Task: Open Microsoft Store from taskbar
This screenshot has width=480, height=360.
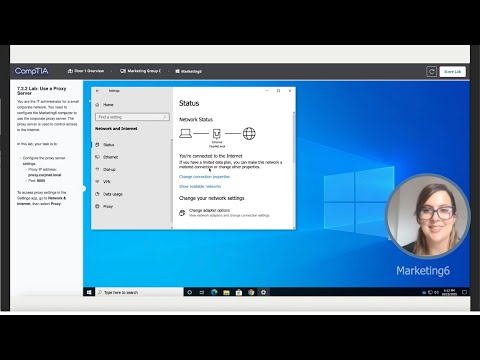Action: 239,292
